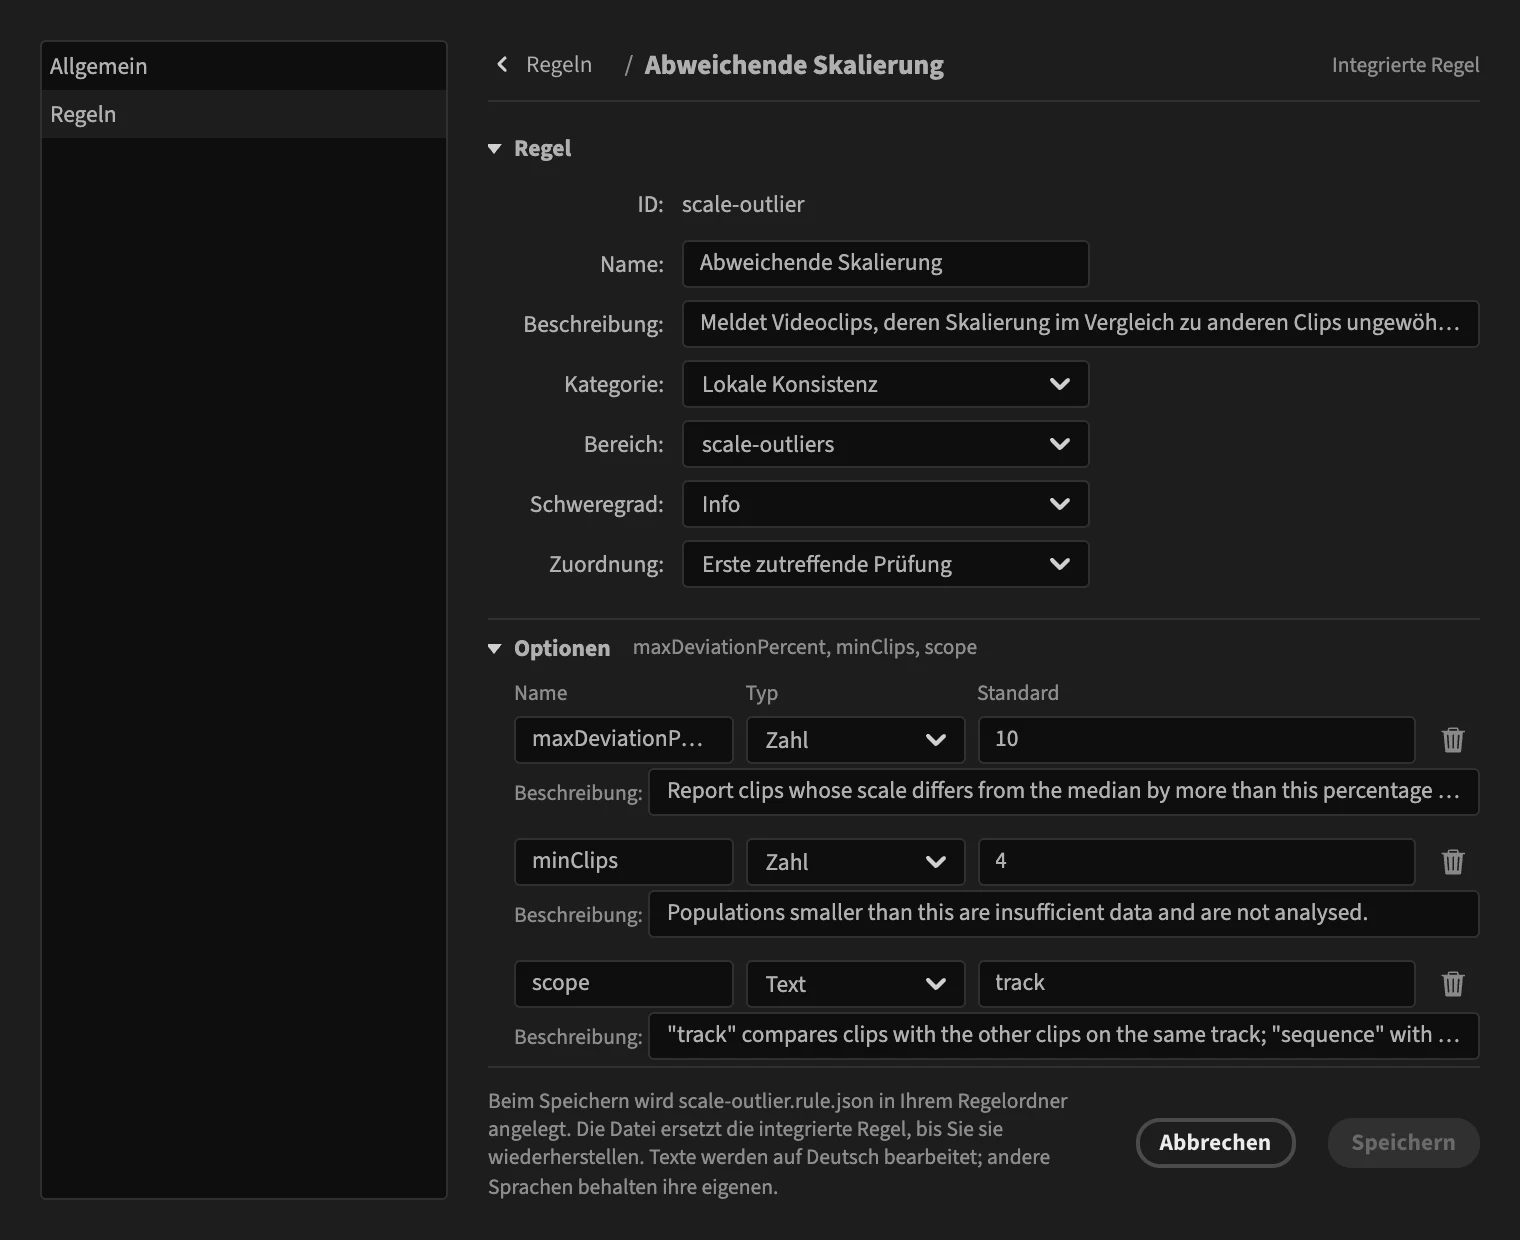The width and height of the screenshot is (1520, 1240).
Task: Edit the default value field containing 10
Action: click(1196, 740)
